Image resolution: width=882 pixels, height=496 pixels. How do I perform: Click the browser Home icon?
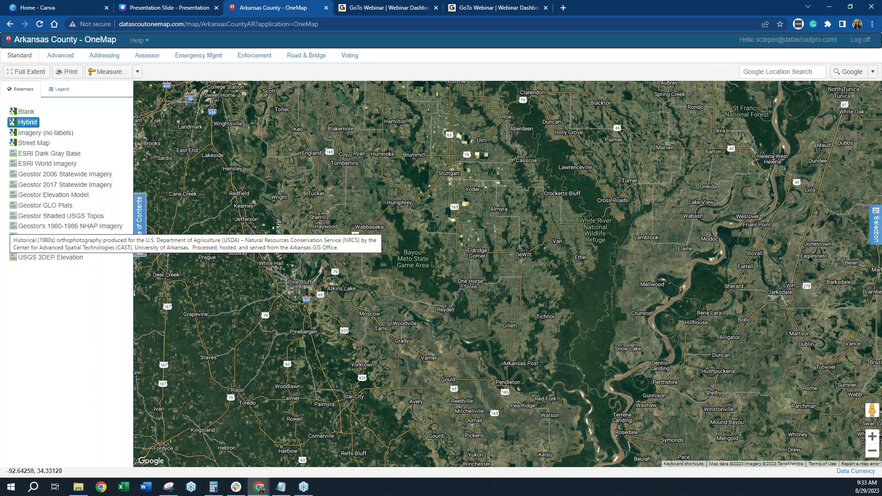click(x=54, y=24)
